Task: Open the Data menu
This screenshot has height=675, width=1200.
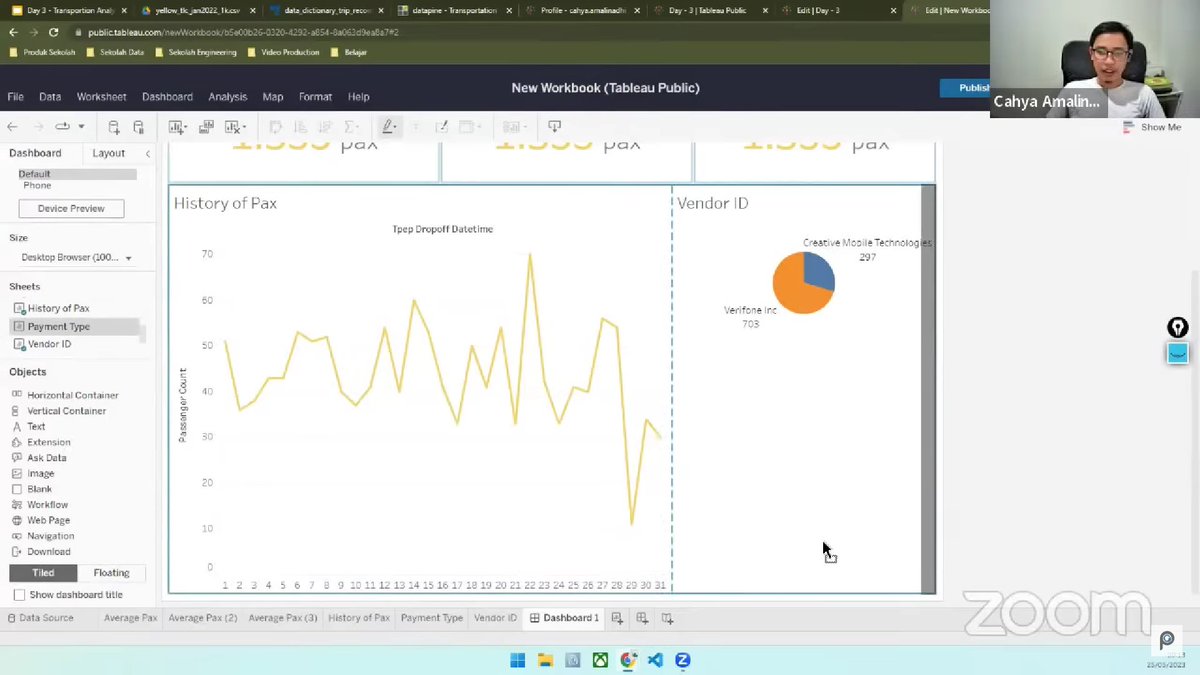Action: [x=50, y=97]
